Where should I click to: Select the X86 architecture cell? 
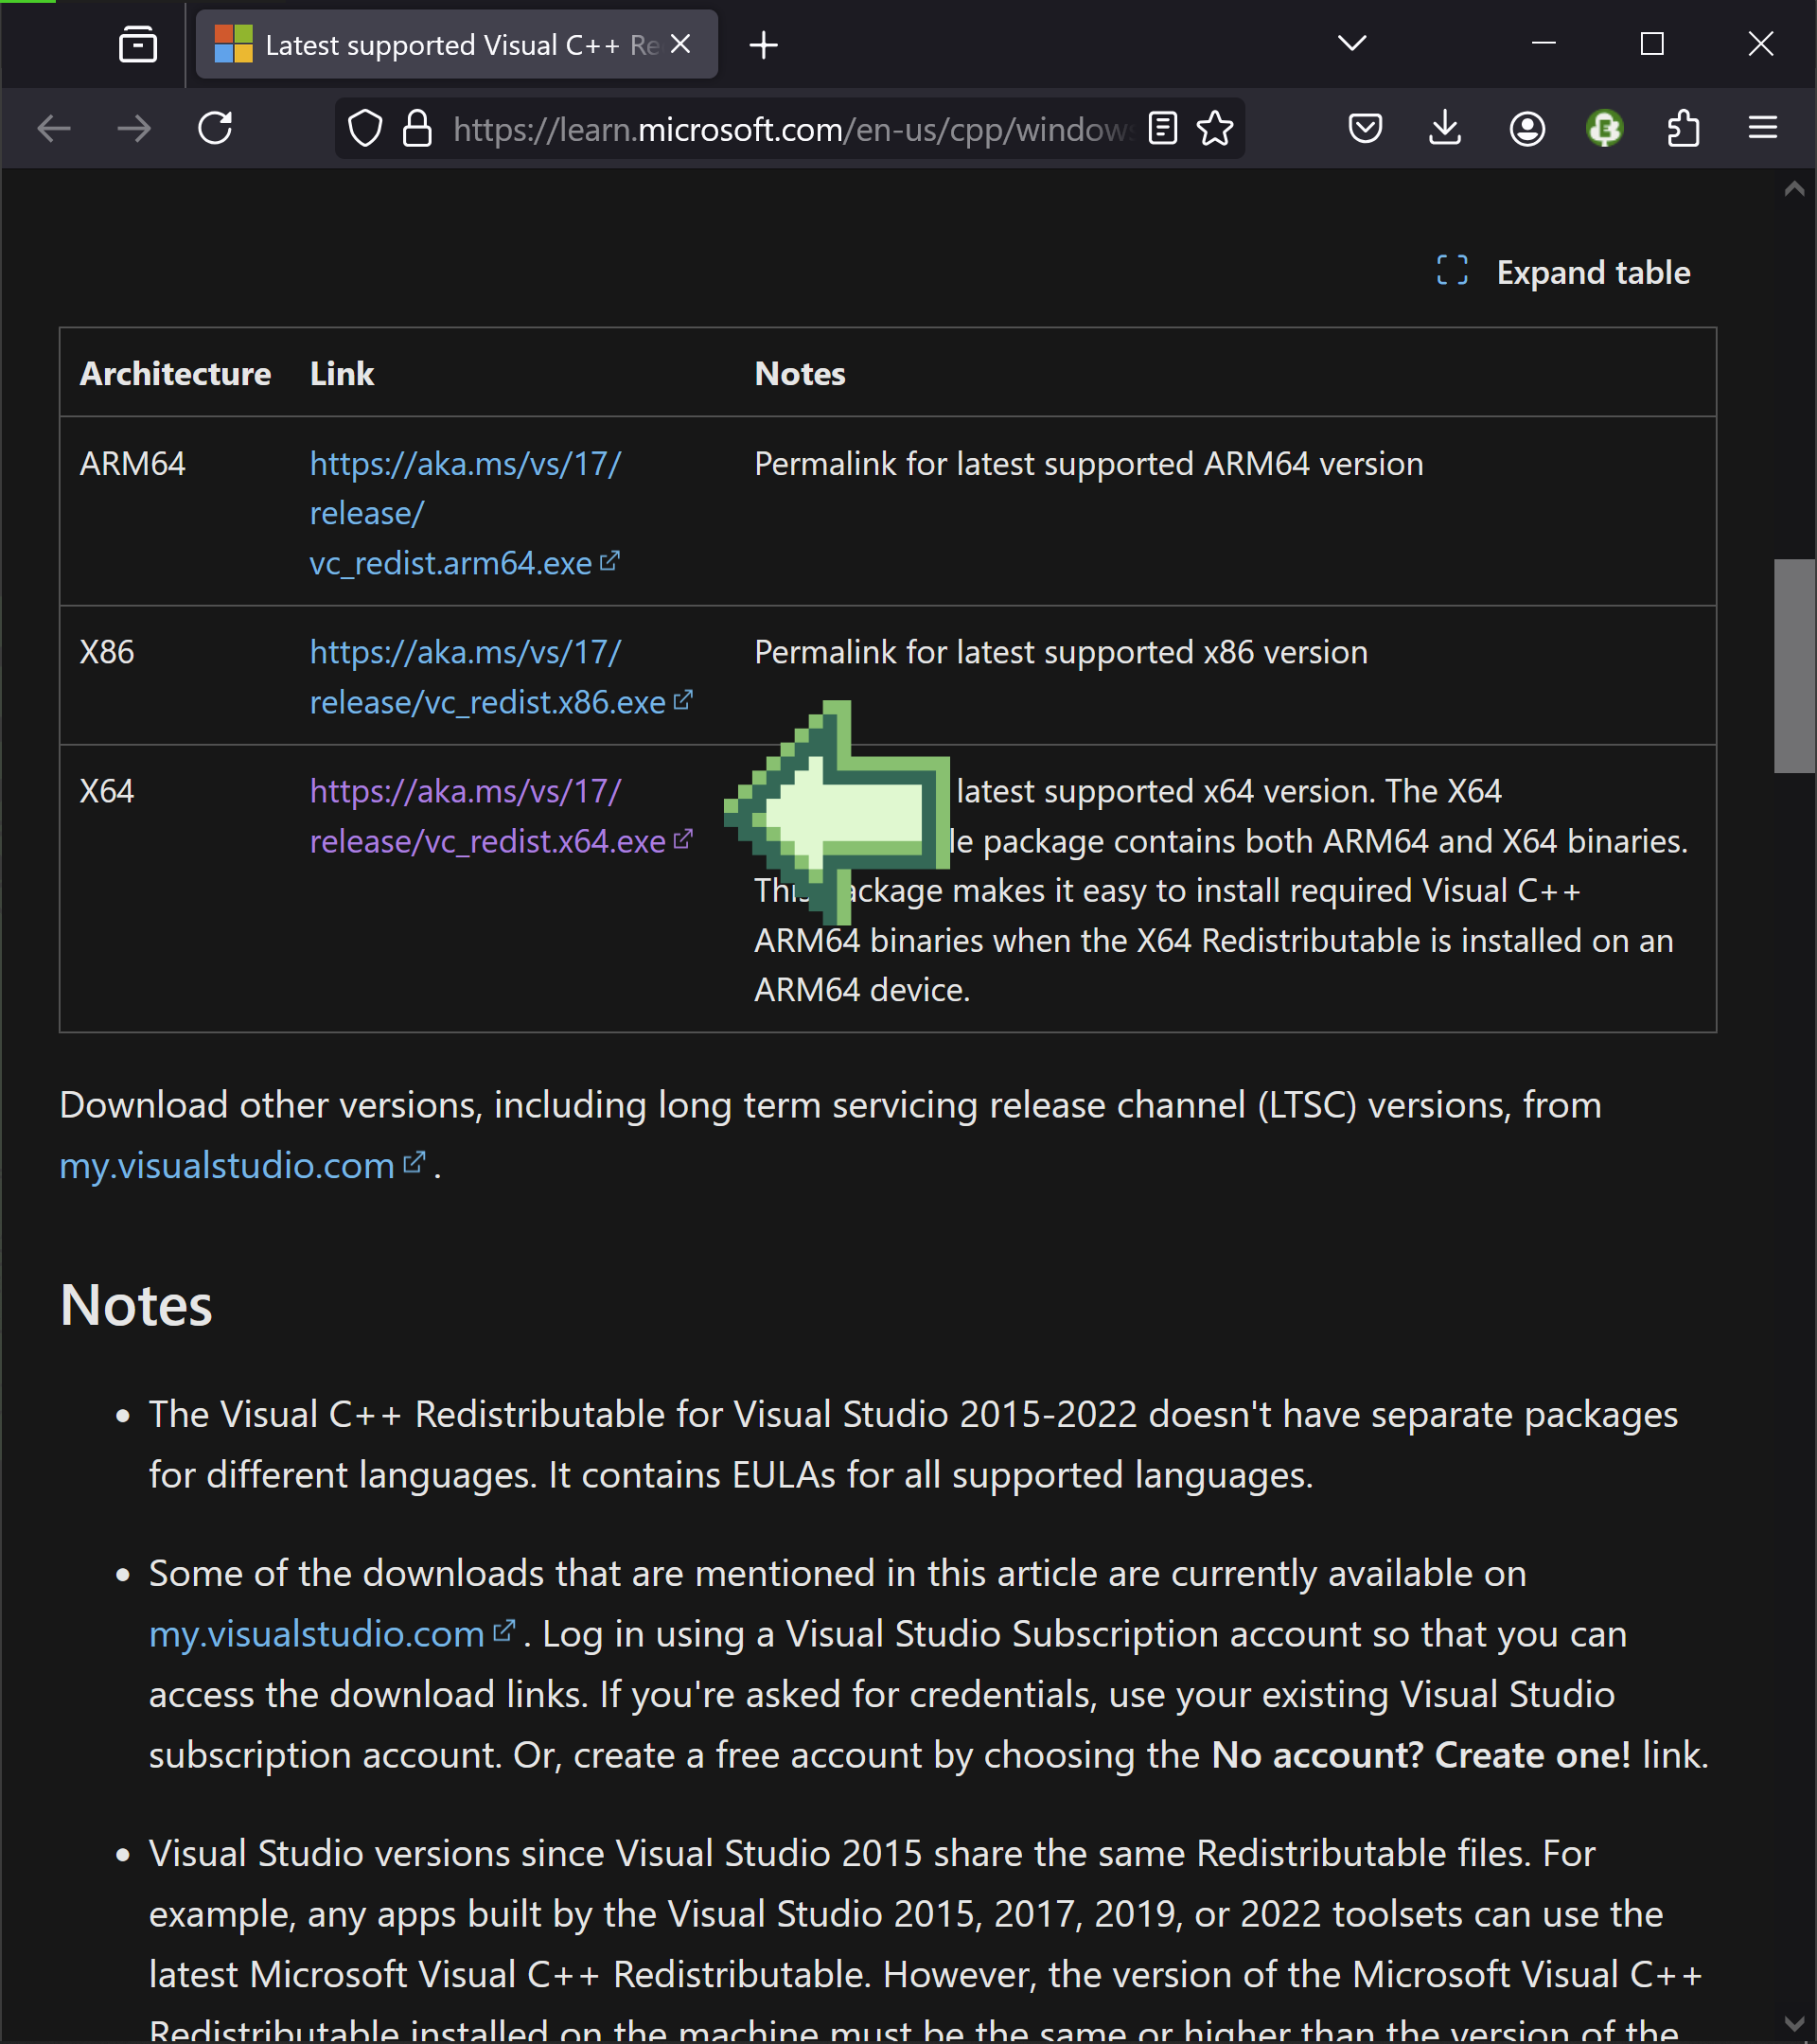click(x=107, y=652)
